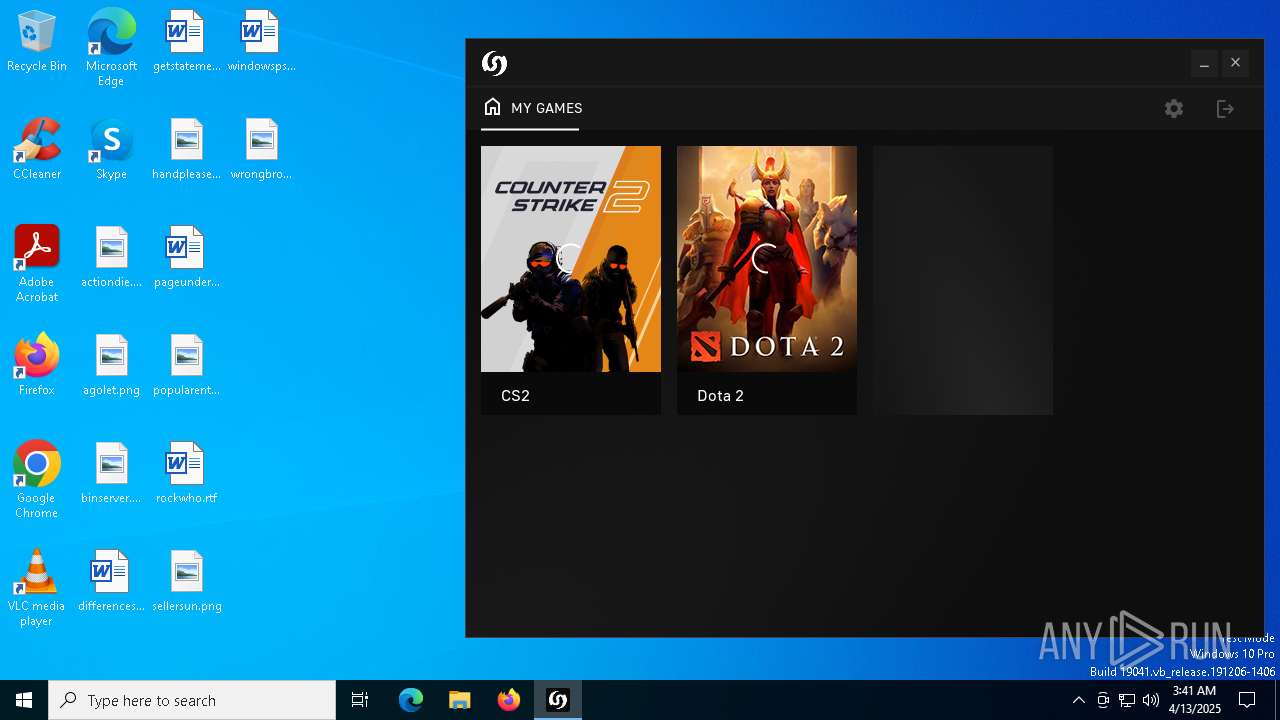Open the notification center icon
The height and width of the screenshot is (720, 1280).
click(1247, 700)
